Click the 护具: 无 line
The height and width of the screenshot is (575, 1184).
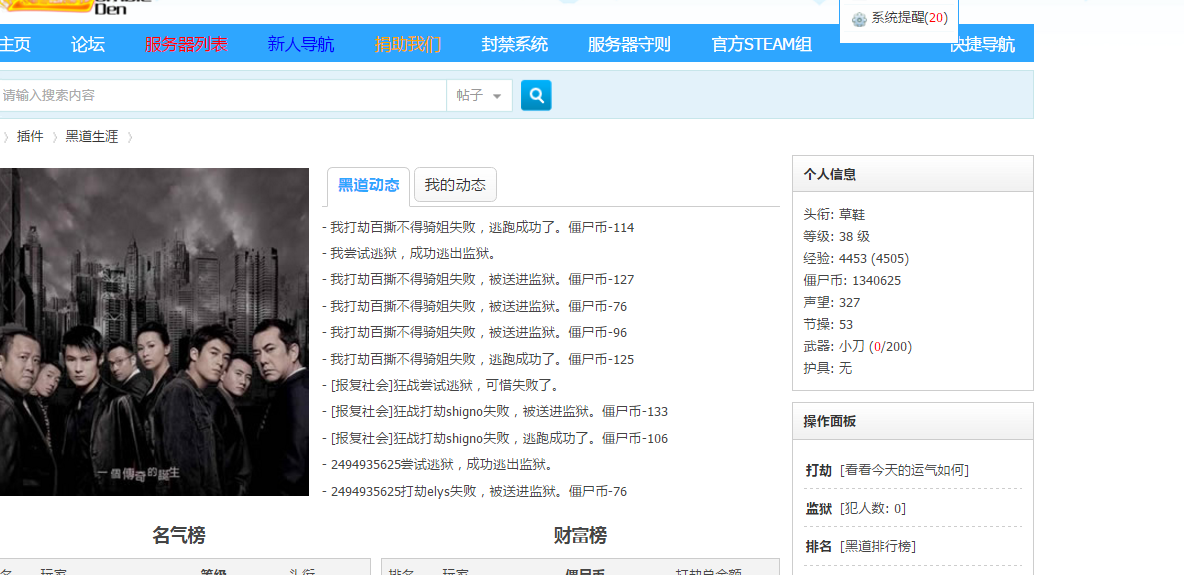click(828, 368)
